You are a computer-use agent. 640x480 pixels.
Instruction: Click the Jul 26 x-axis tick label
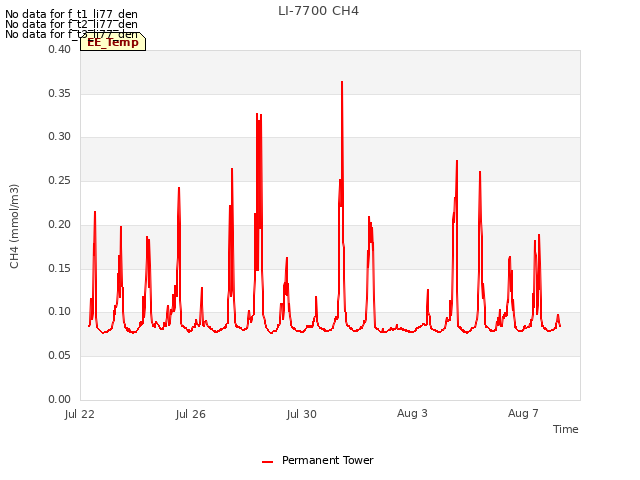pyautogui.click(x=191, y=414)
